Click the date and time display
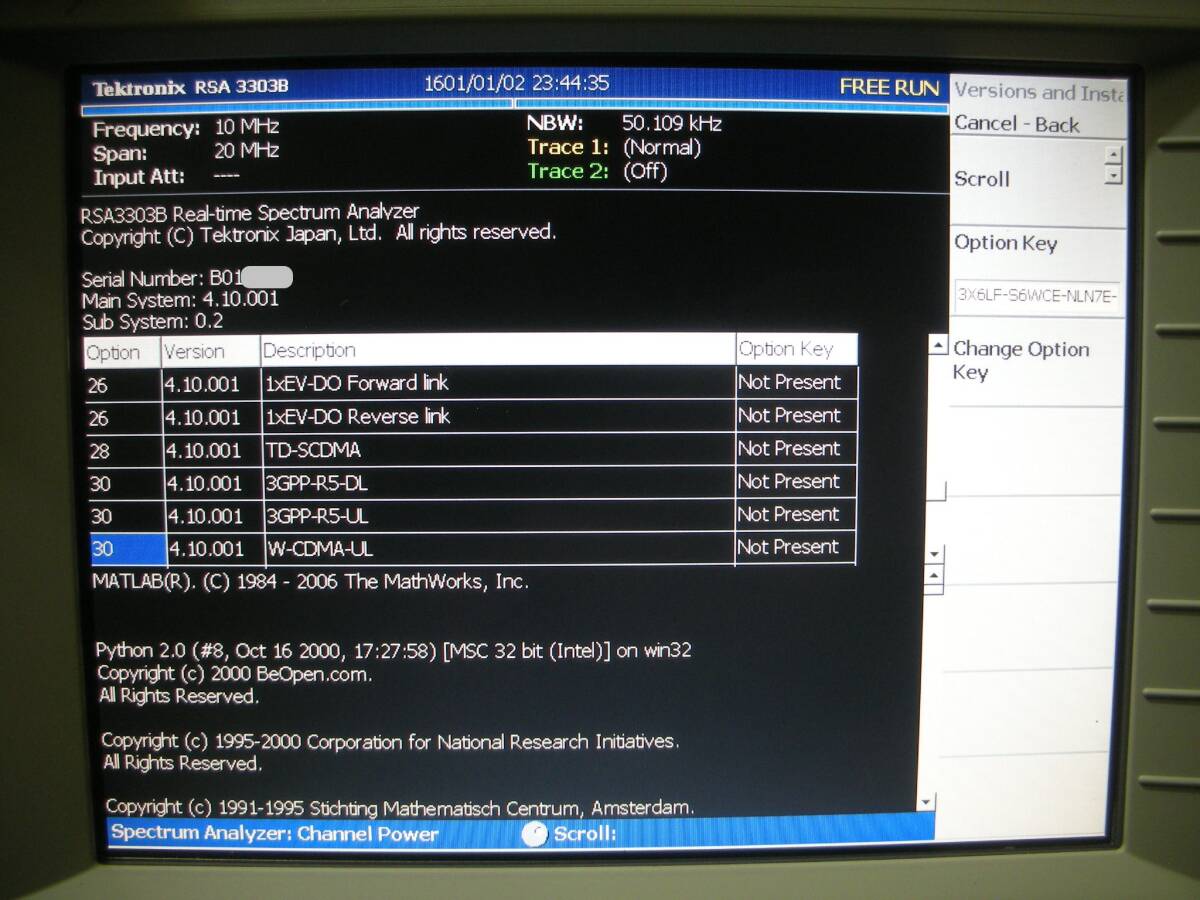 tap(516, 83)
